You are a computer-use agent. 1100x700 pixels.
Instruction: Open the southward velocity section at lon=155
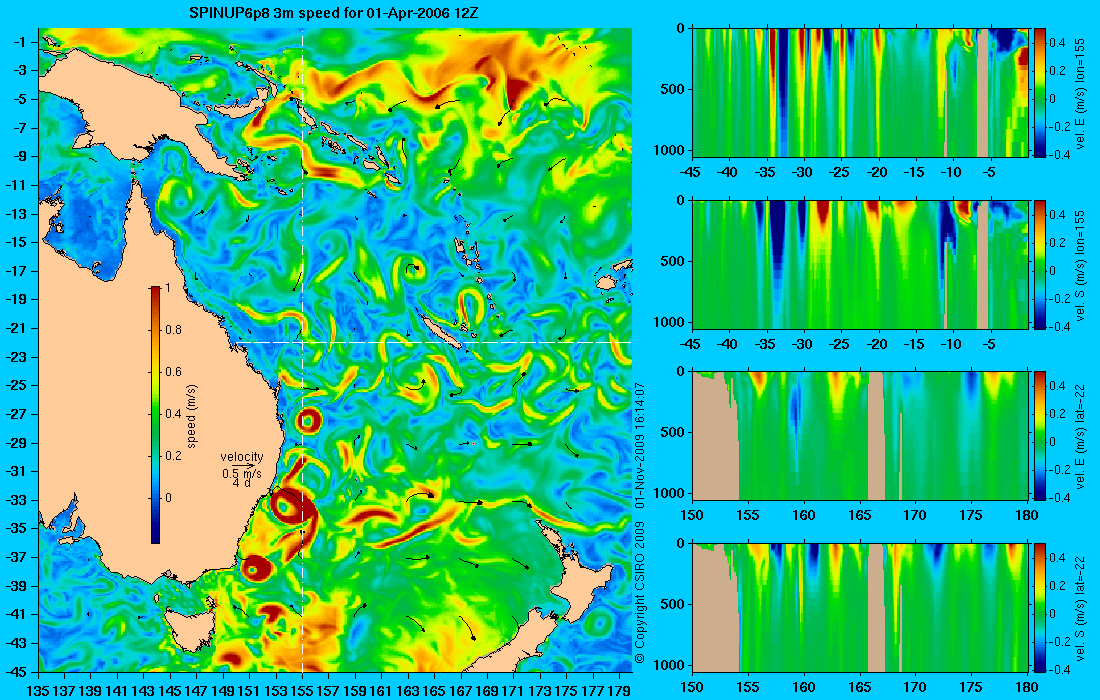[860, 264]
